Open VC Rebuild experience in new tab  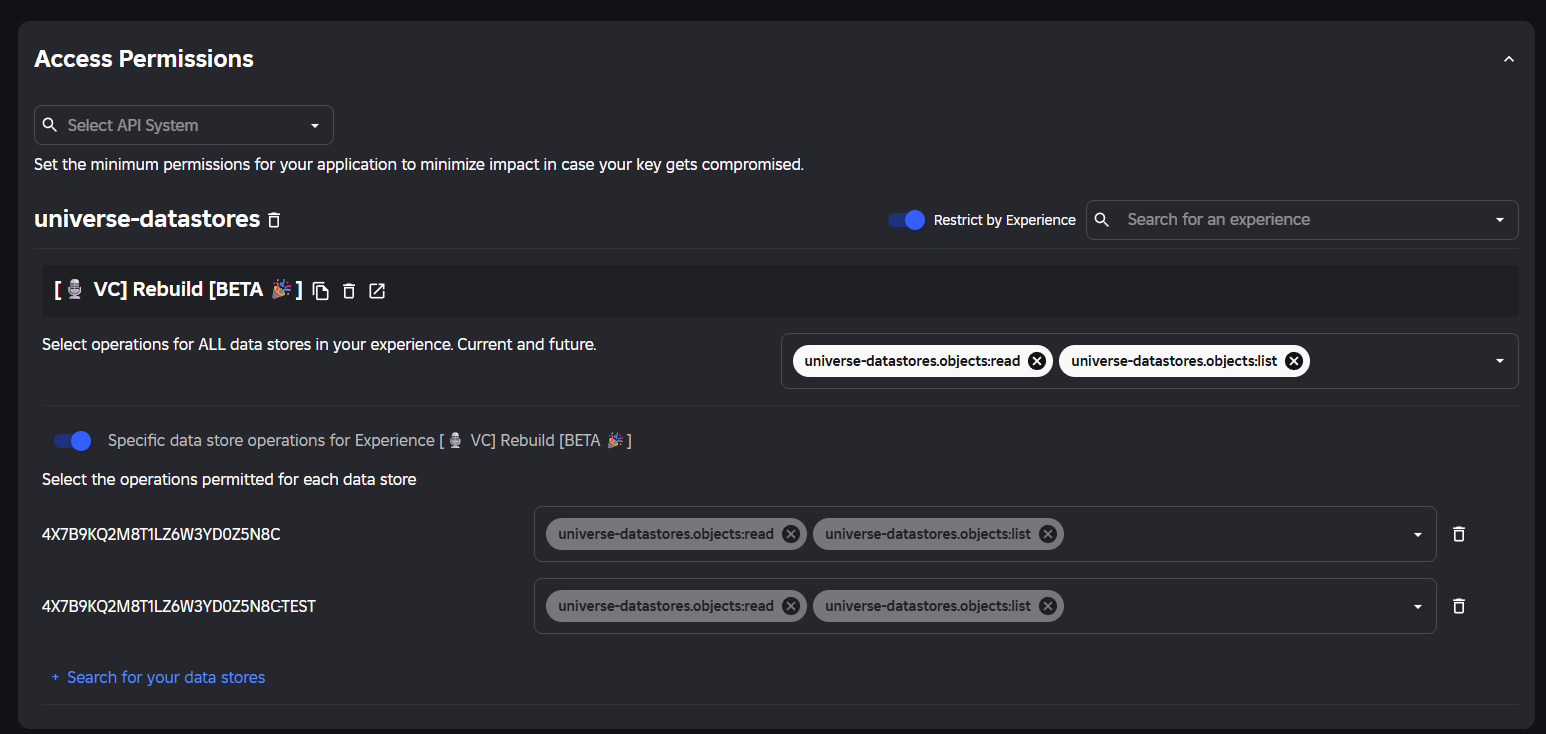pos(377,291)
